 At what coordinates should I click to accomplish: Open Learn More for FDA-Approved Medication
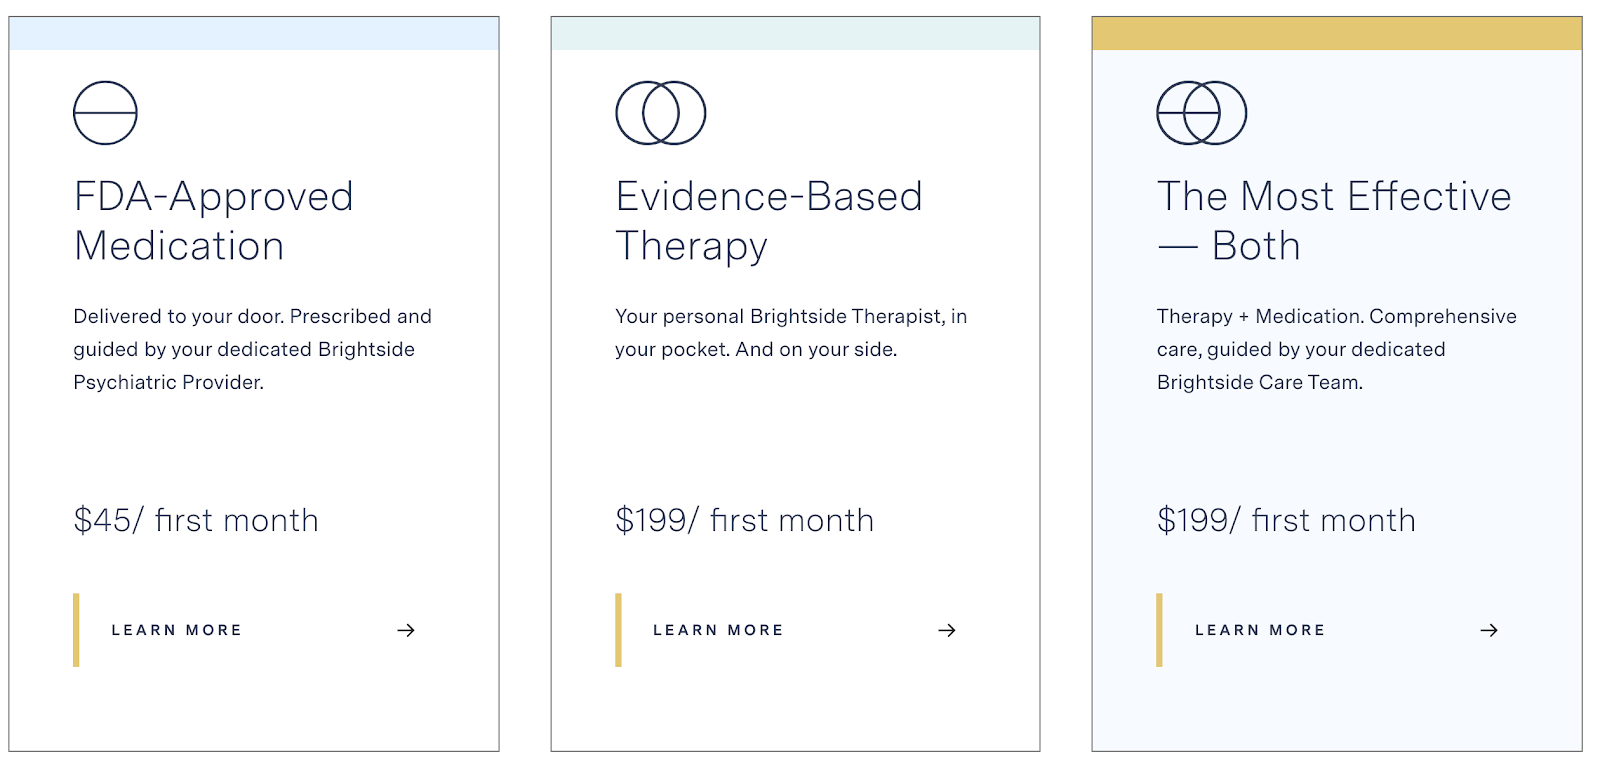pos(177,630)
